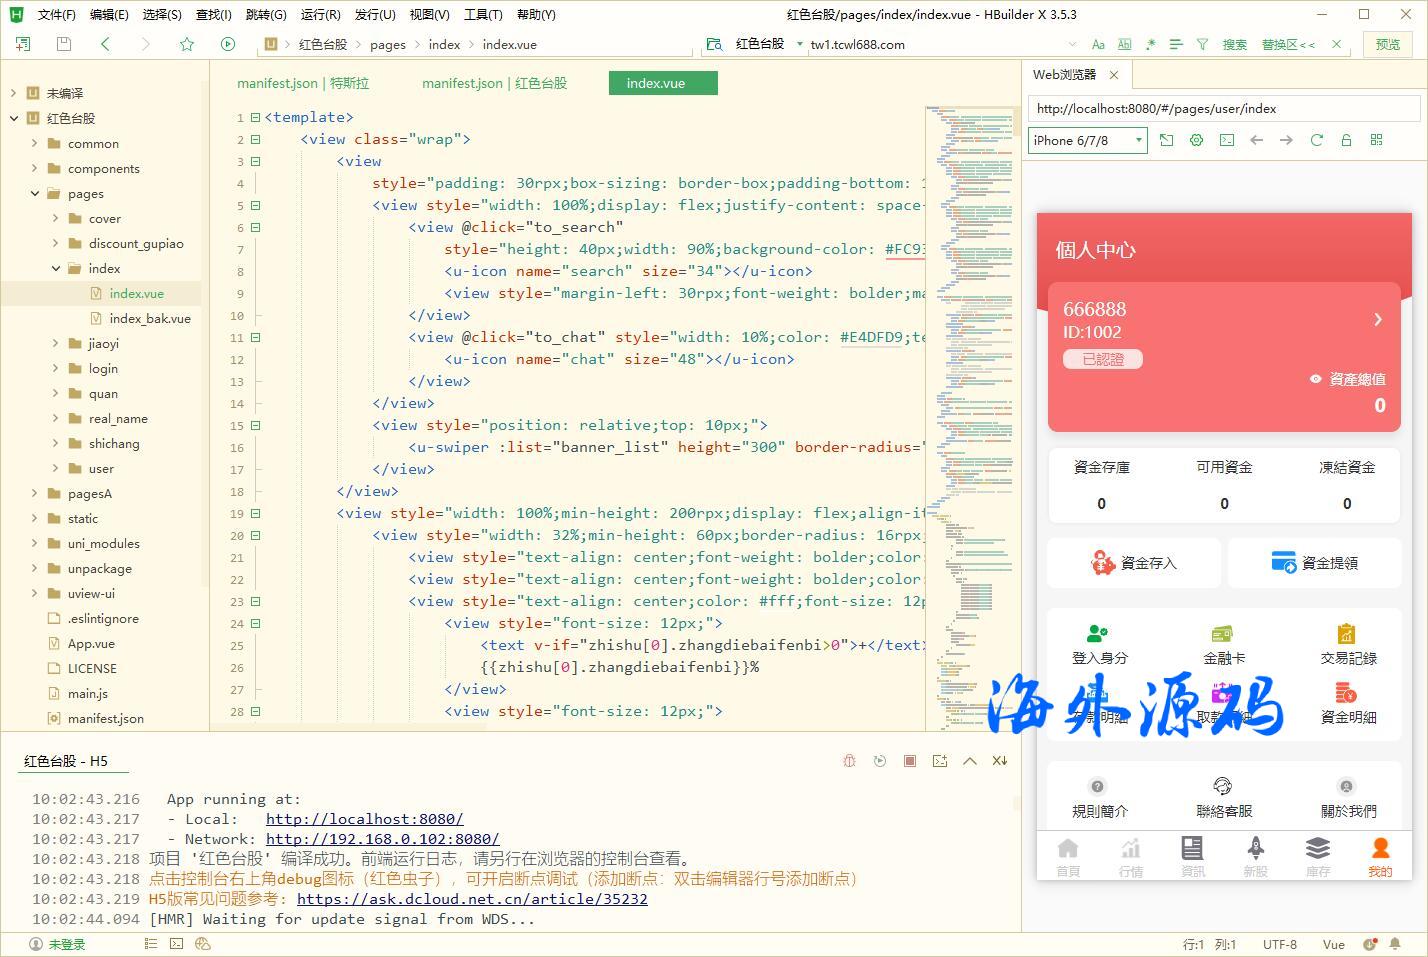Image resolution: width=1428 pixels, height=957 pixels.
Task: Open the http://localhost:8080/ link in console output
Action: tap(364, 818)
